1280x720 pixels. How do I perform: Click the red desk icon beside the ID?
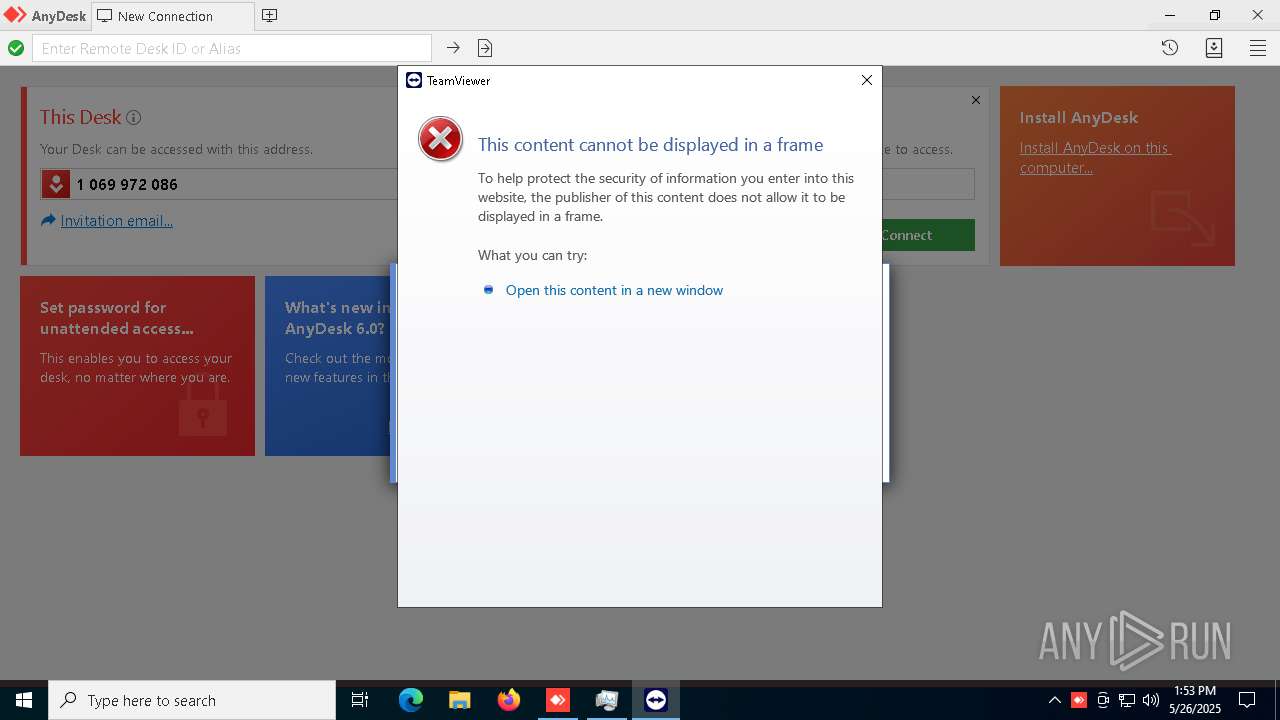click(55, 184)
